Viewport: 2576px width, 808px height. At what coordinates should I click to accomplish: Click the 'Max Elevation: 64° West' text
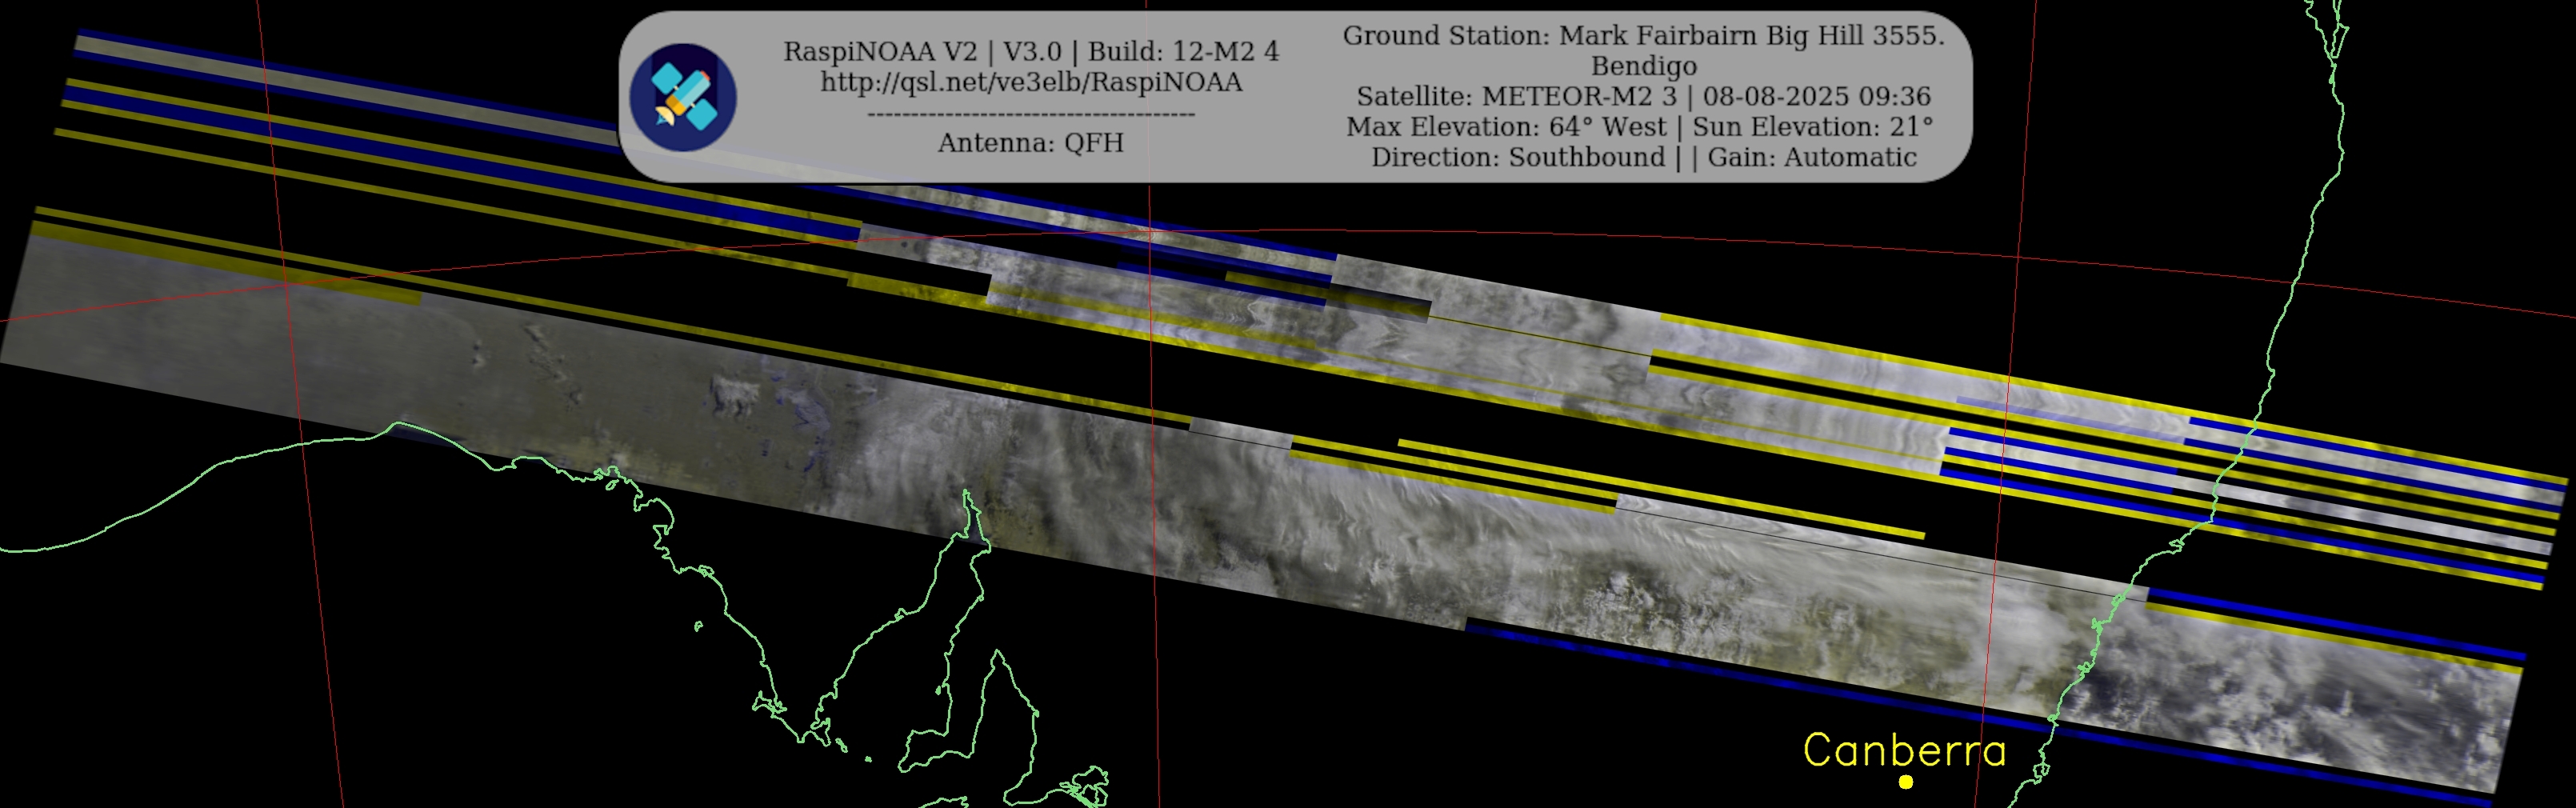tap(1506, 127)
